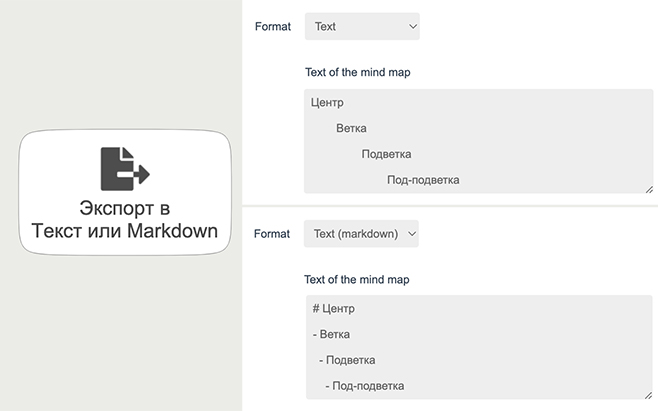Click the resize handle of the upper text area
This screenshot has width=658, height=411.
[649, 189]
